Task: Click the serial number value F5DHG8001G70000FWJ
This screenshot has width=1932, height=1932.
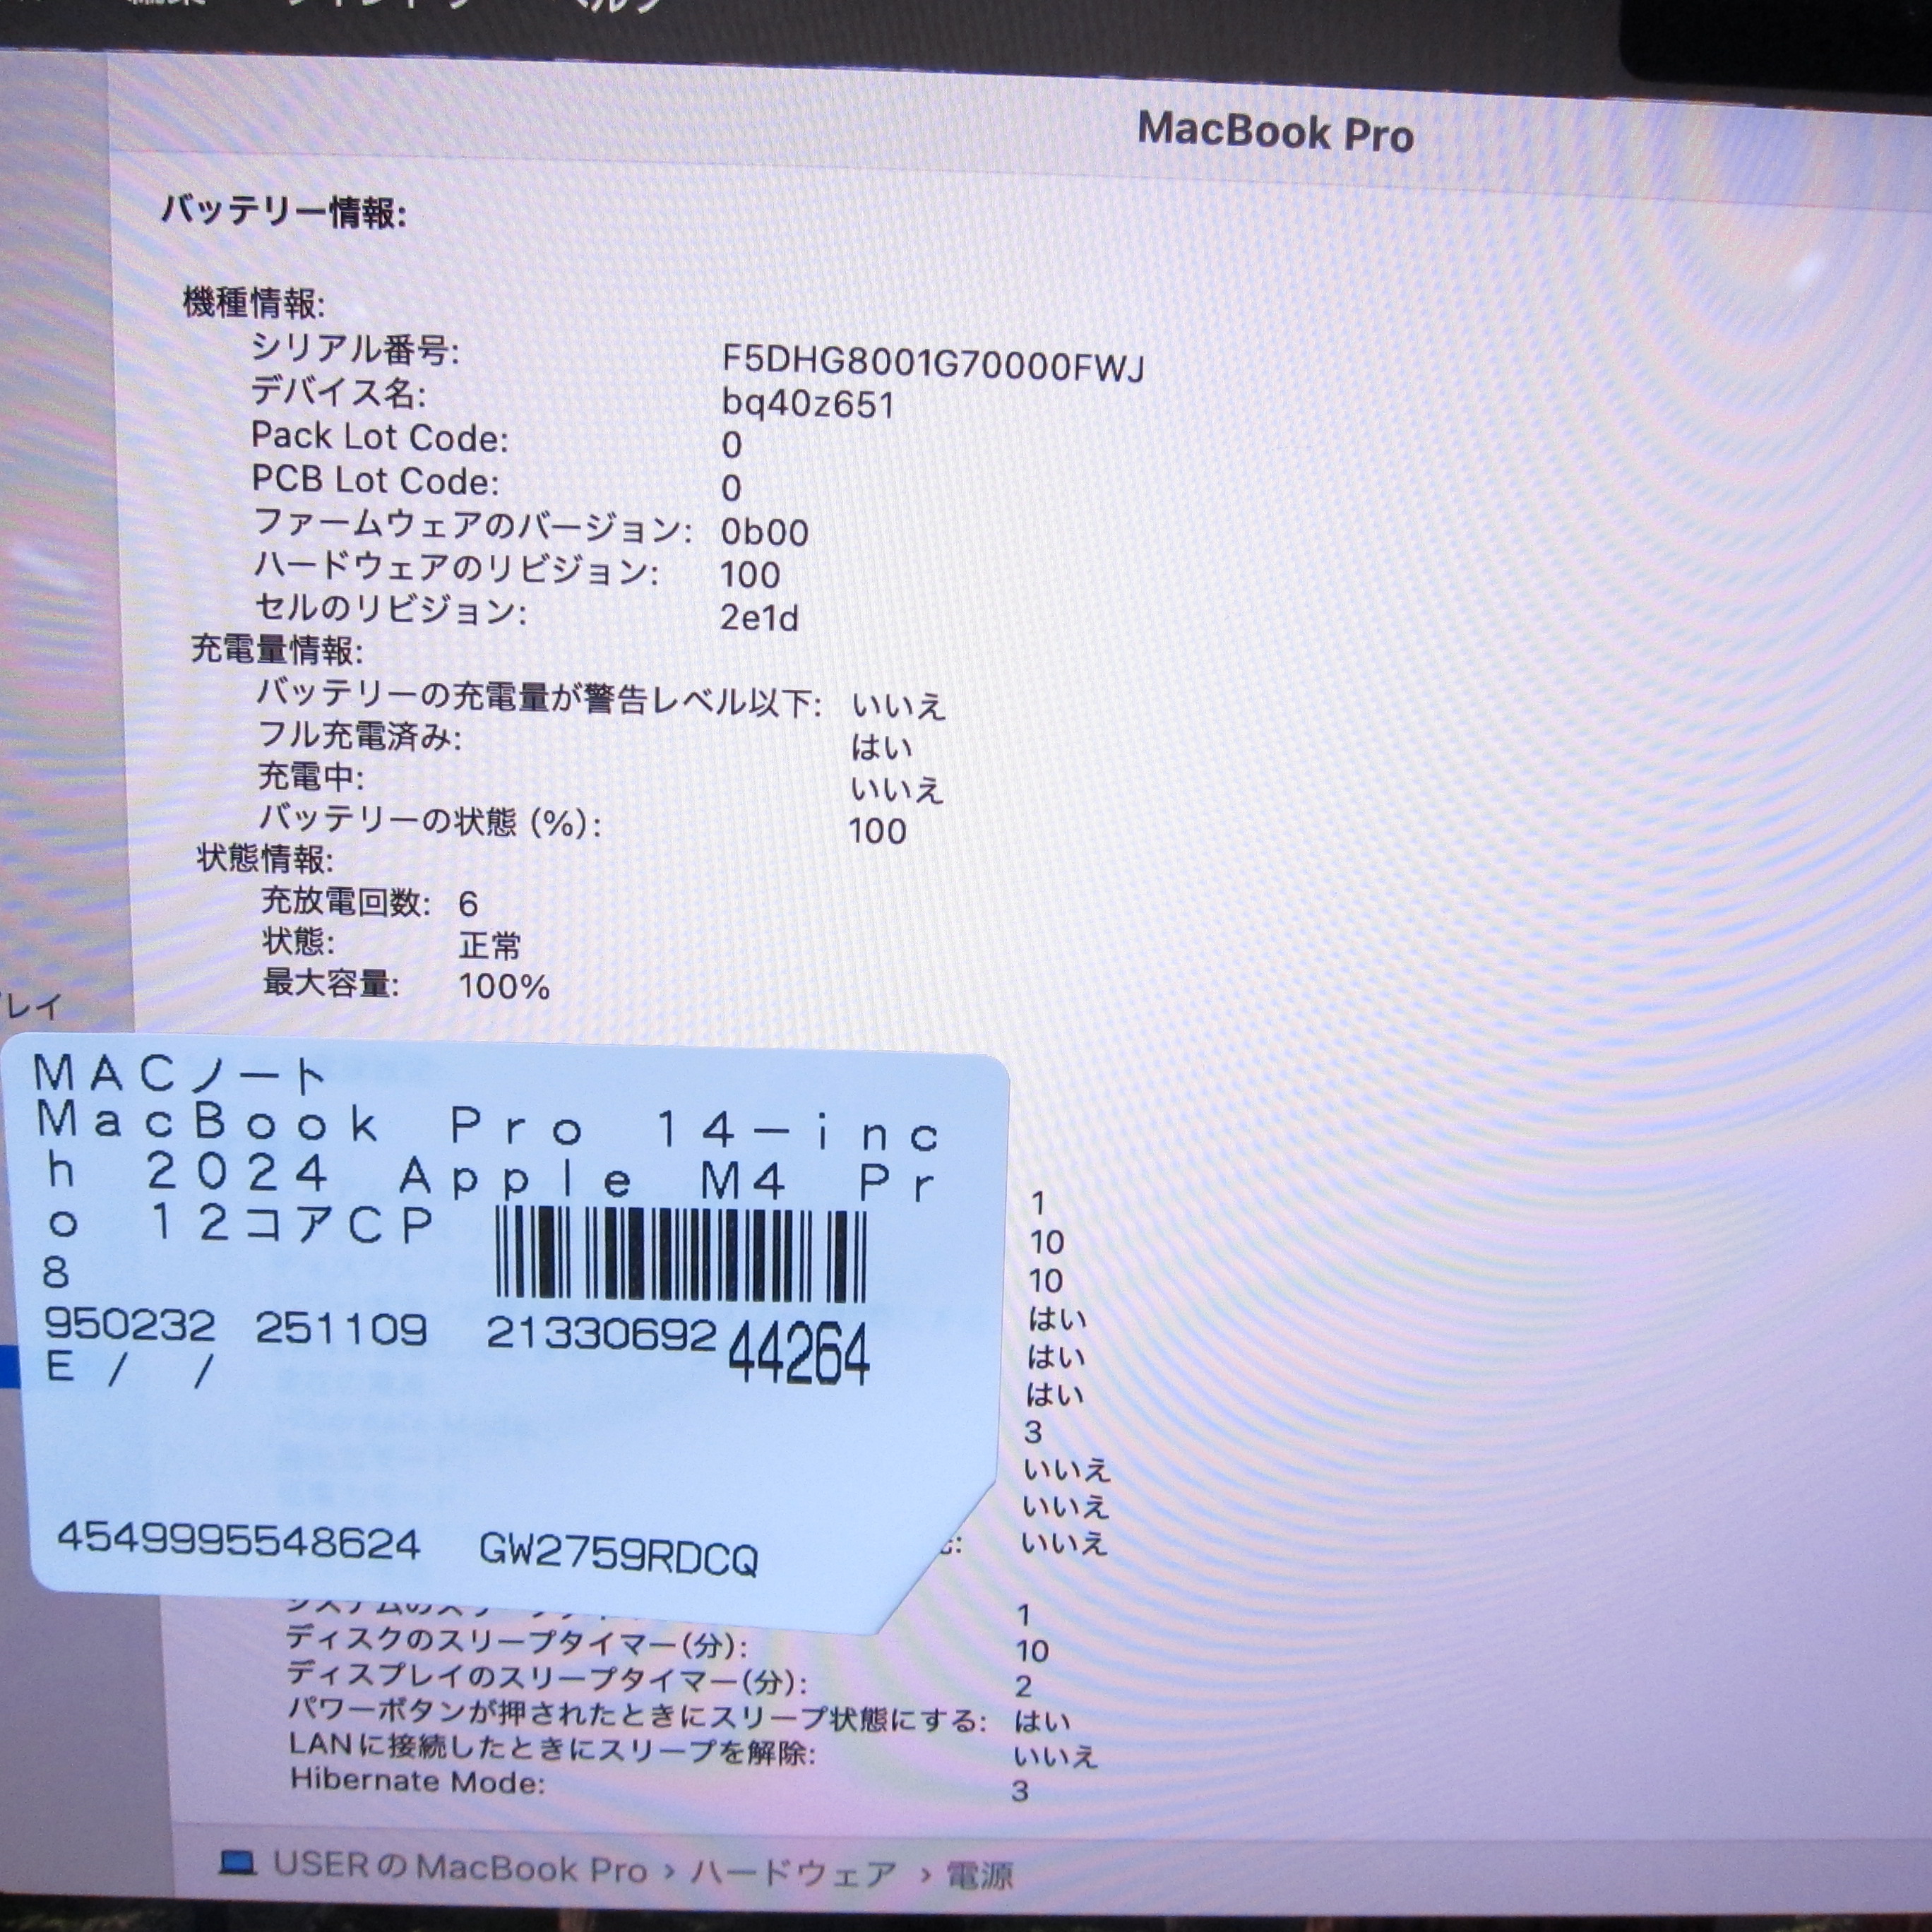Action: [932, 364]
